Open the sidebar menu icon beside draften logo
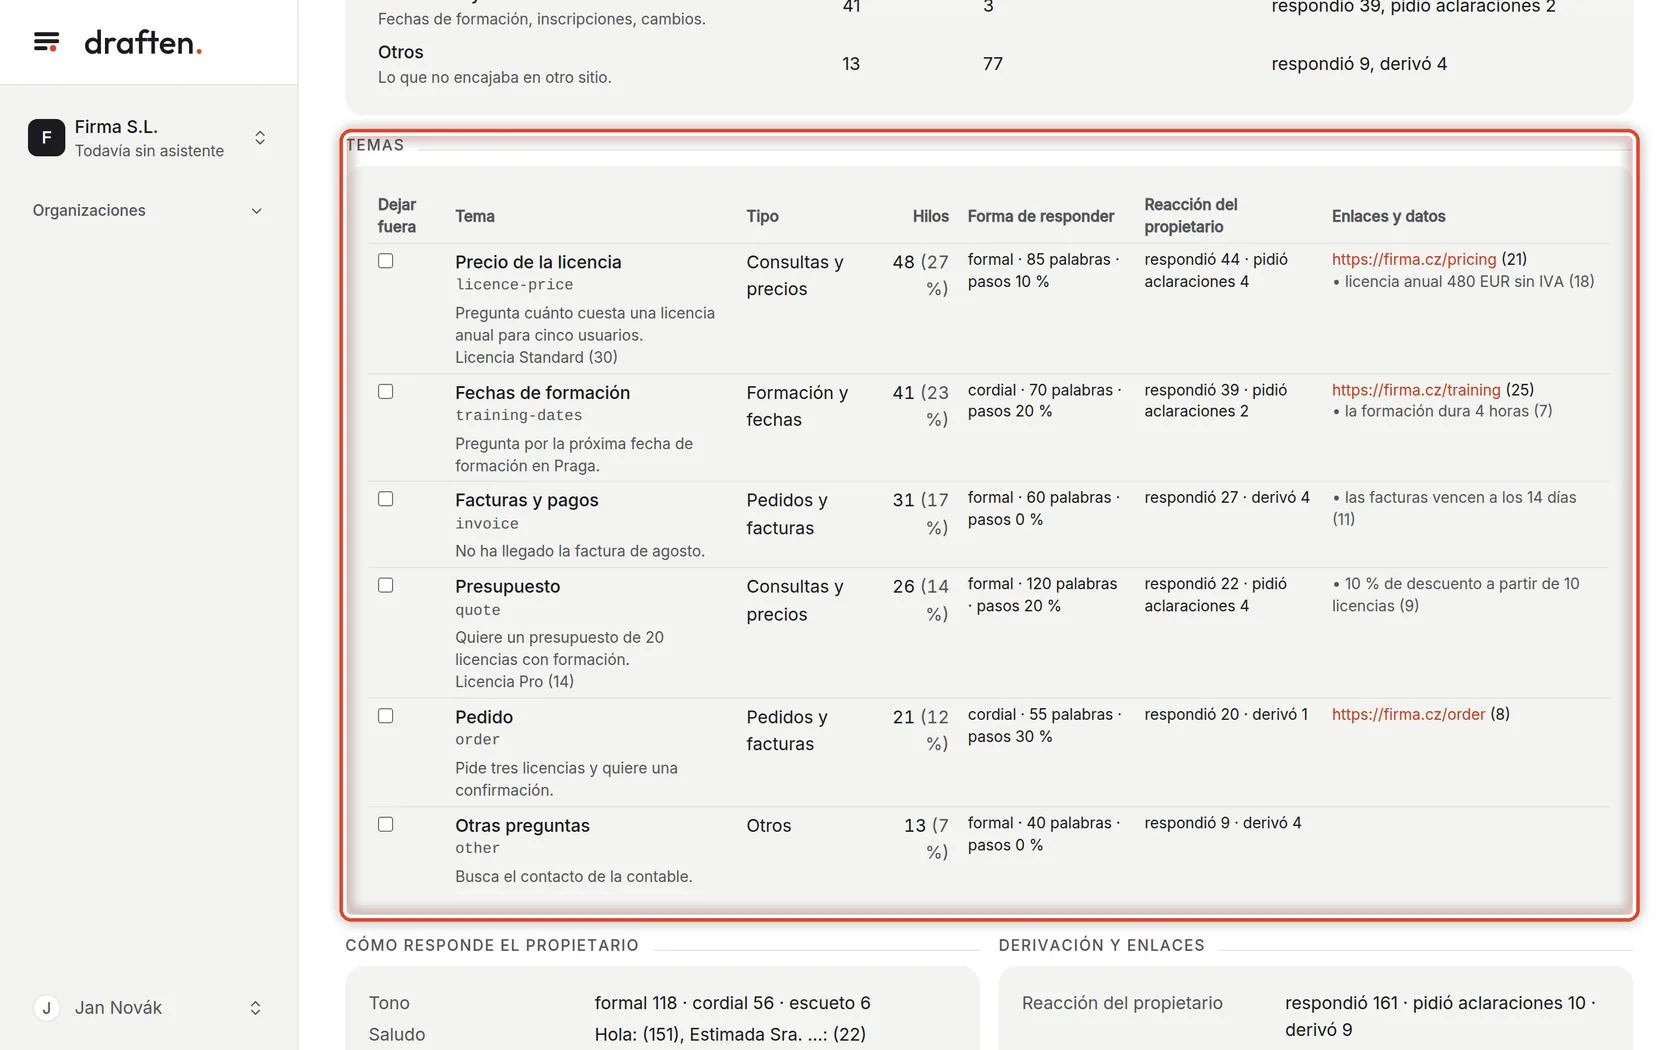 tap(46, 42)
